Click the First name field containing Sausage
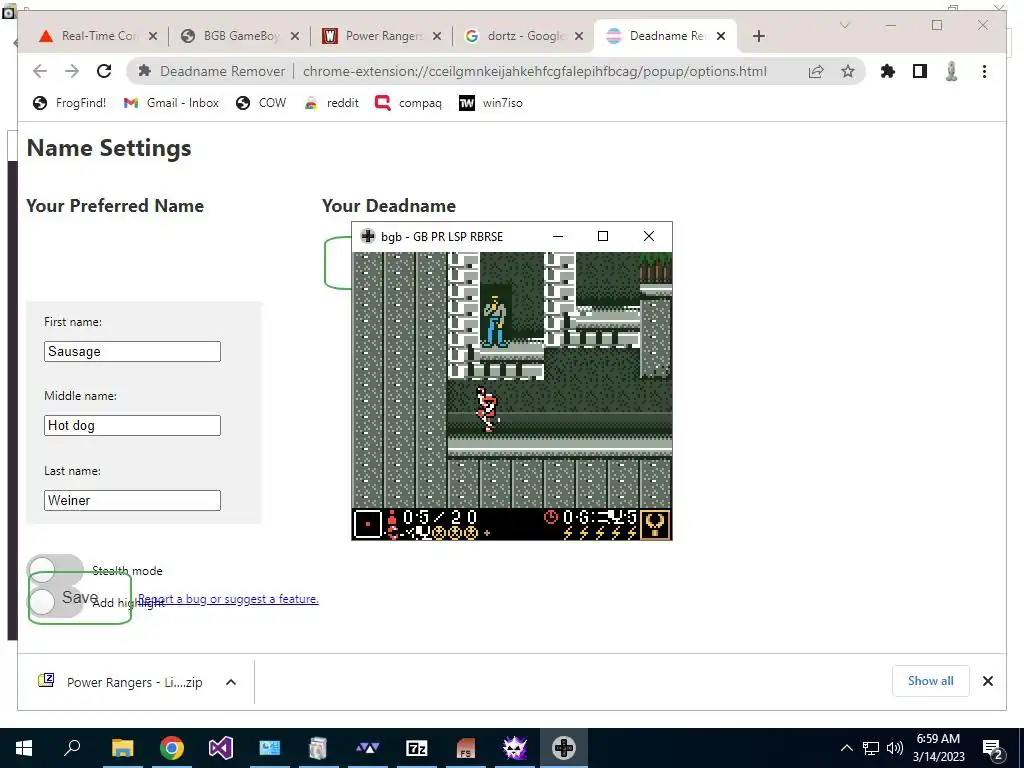This screenshot has width=1024, height=768. 133,351
